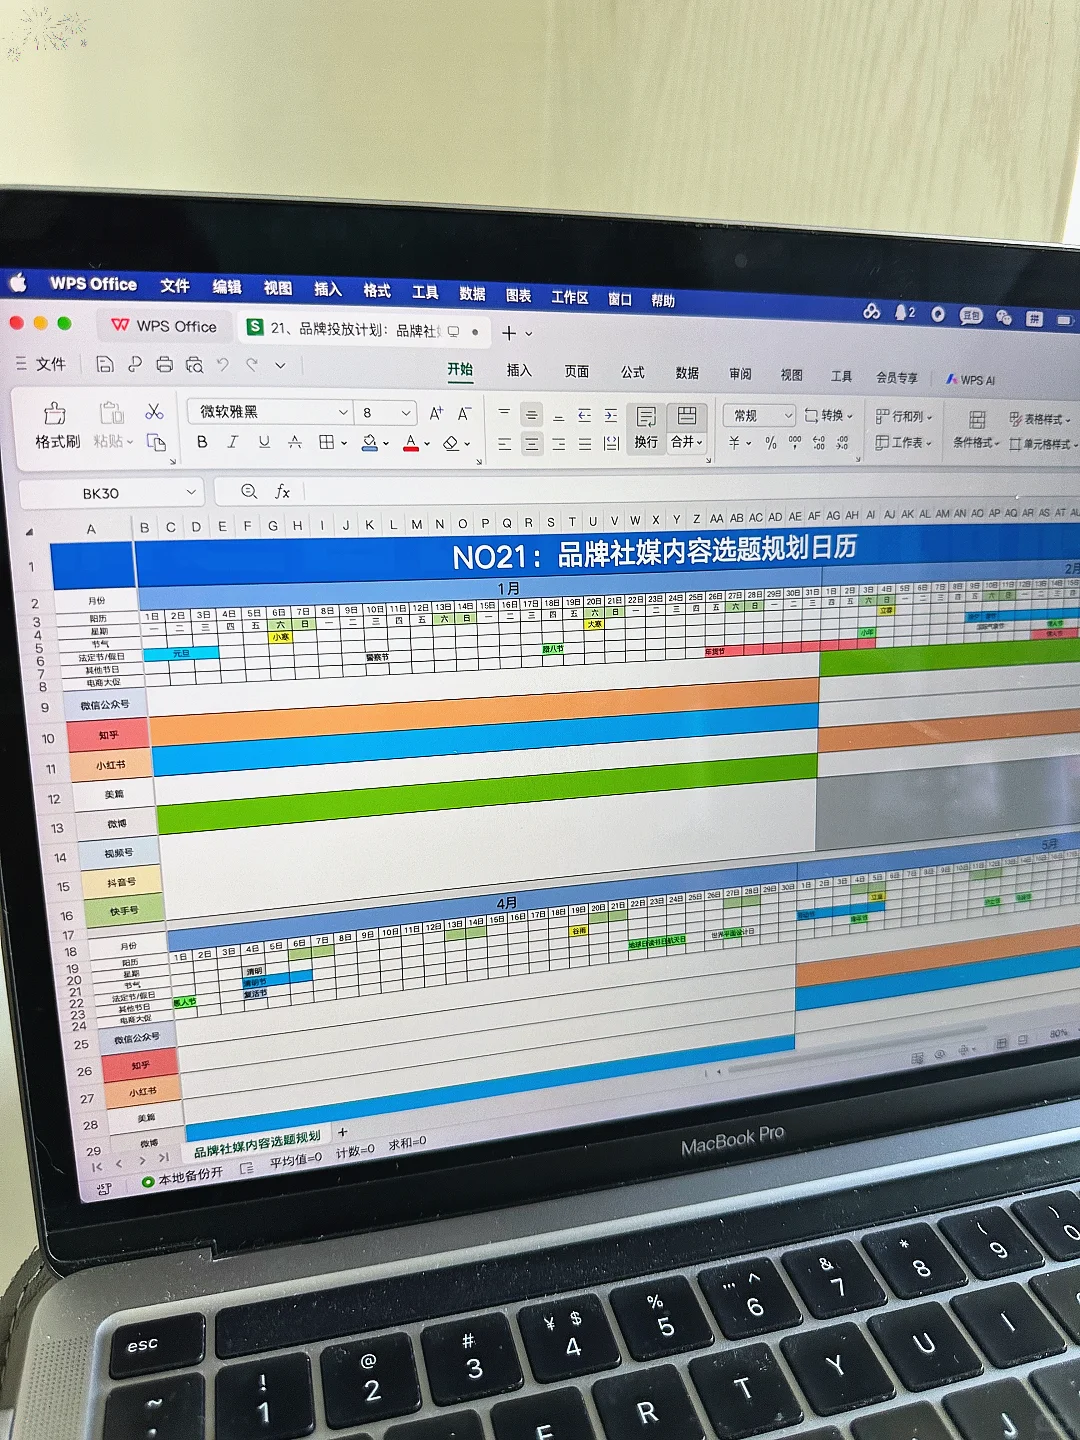Switch to the 公式 ribbon tab
Viewport: 1080px width, 1440px height.
[632, 372]
